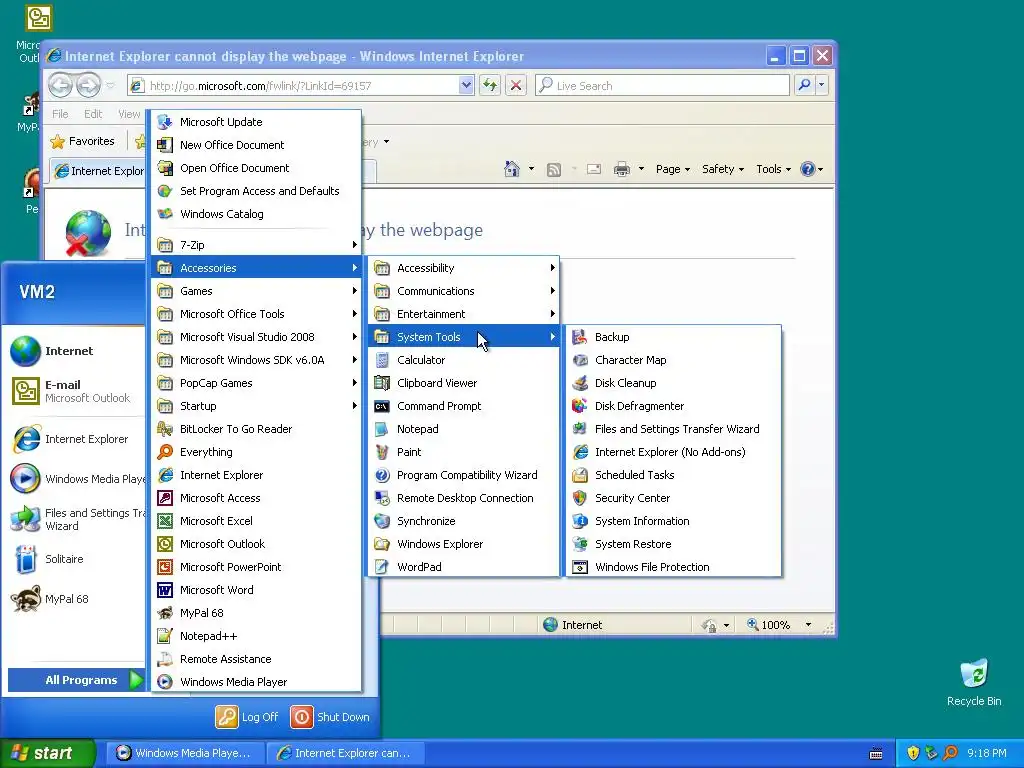The image size is (1024, 768).
Task: Open Disk Defragmenter
Action: pyautogui.click(x=673, y=406)
